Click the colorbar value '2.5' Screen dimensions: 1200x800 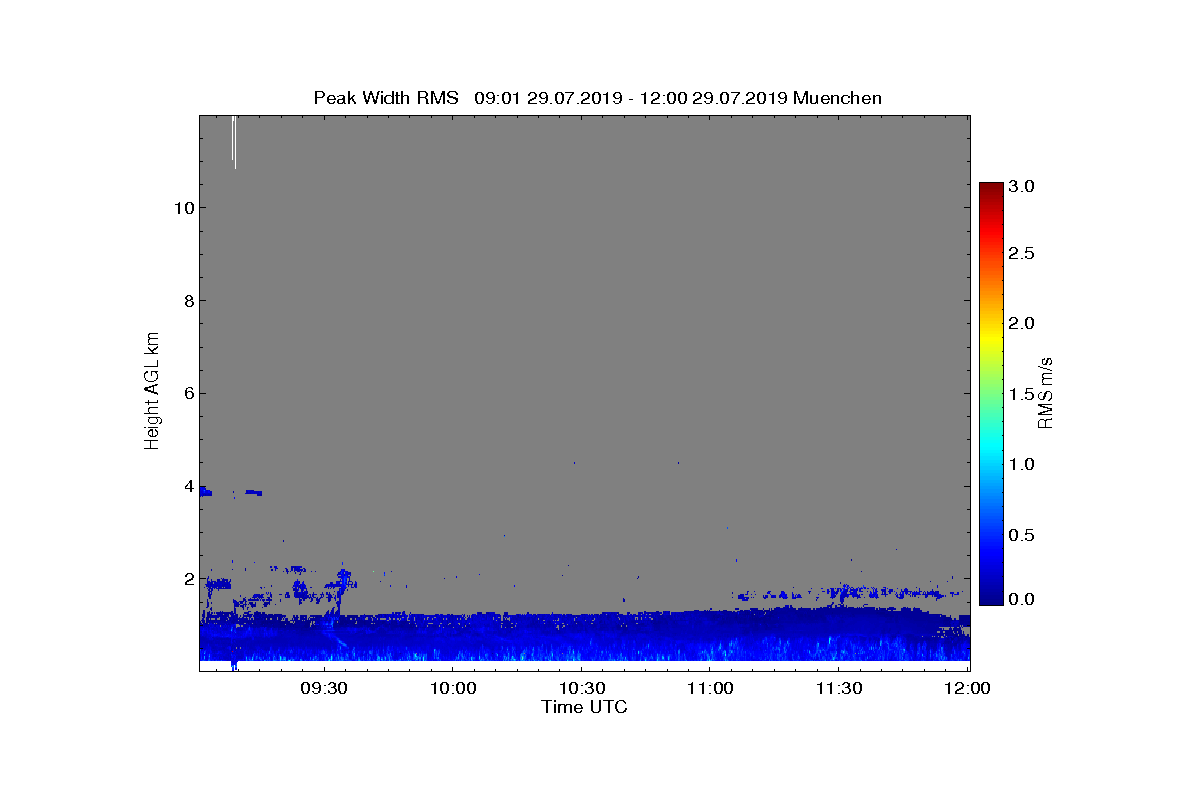1021,254
